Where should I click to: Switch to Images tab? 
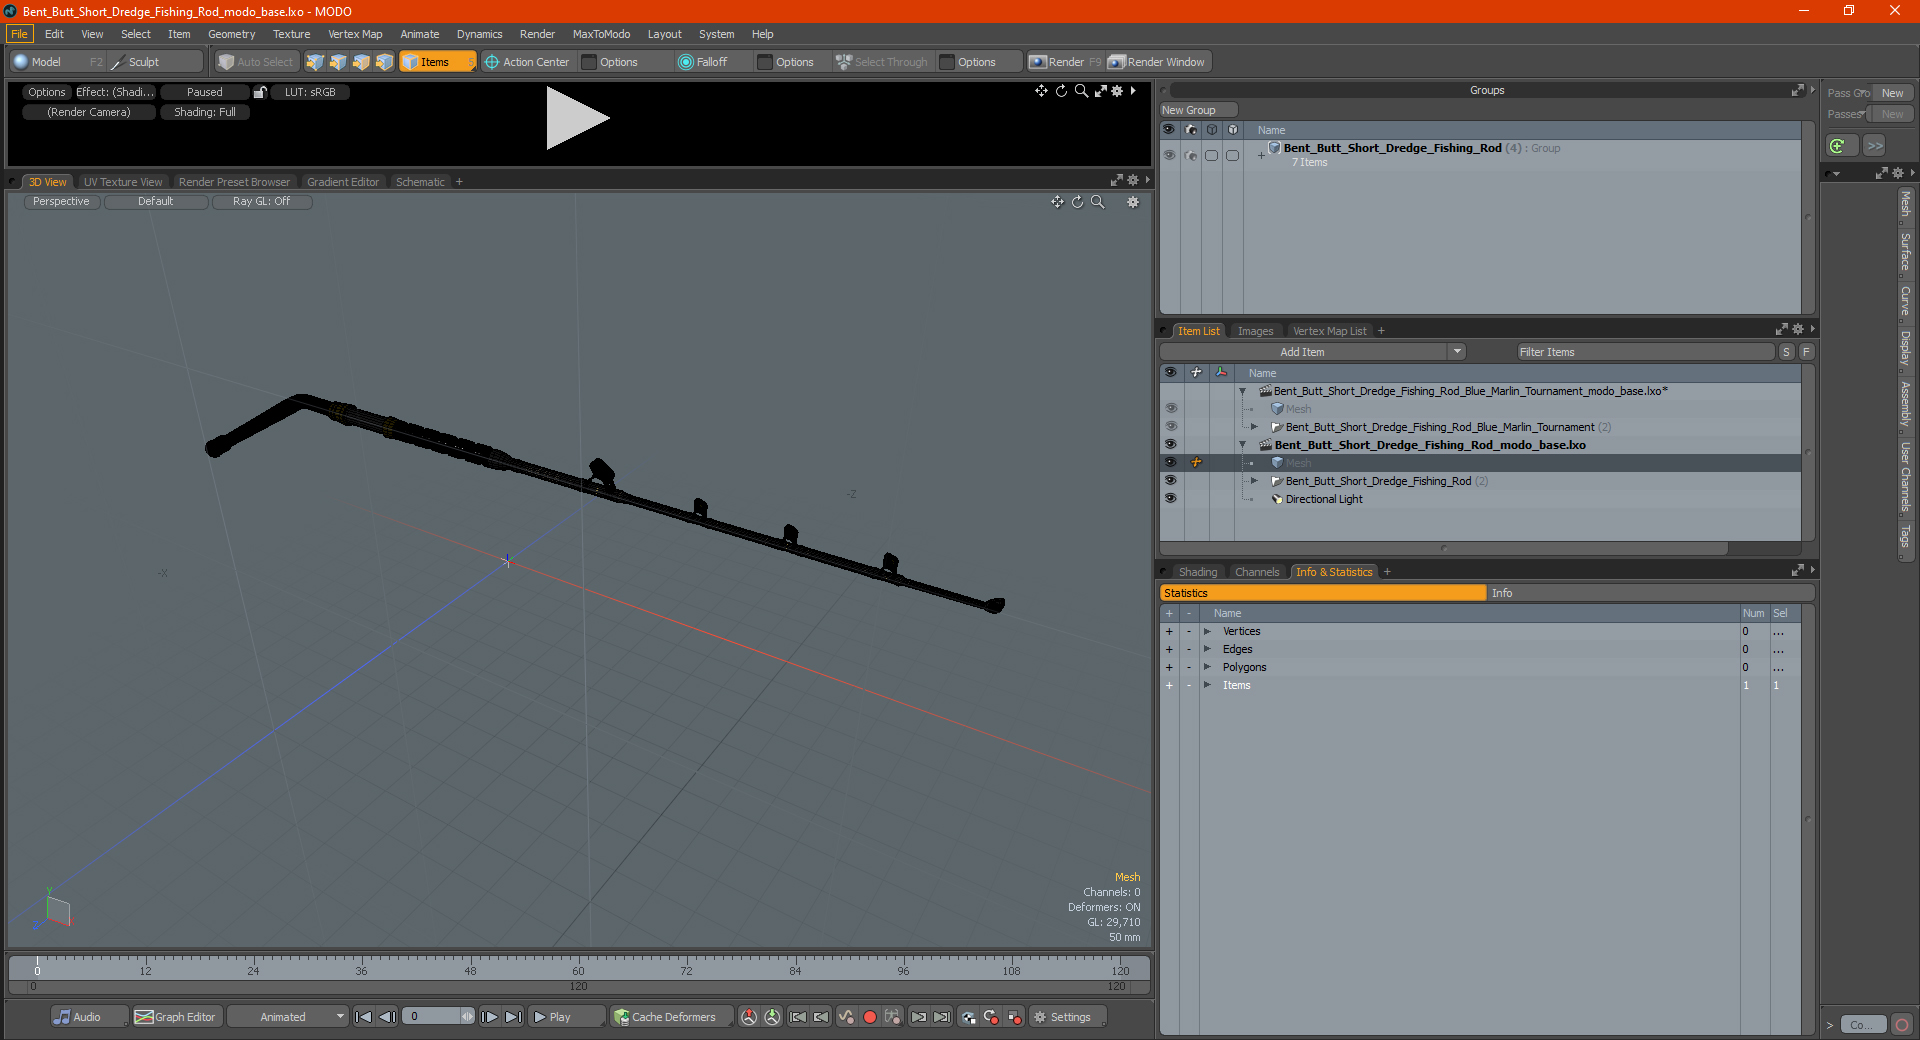pyautogui.click(x=1255, y=331)
